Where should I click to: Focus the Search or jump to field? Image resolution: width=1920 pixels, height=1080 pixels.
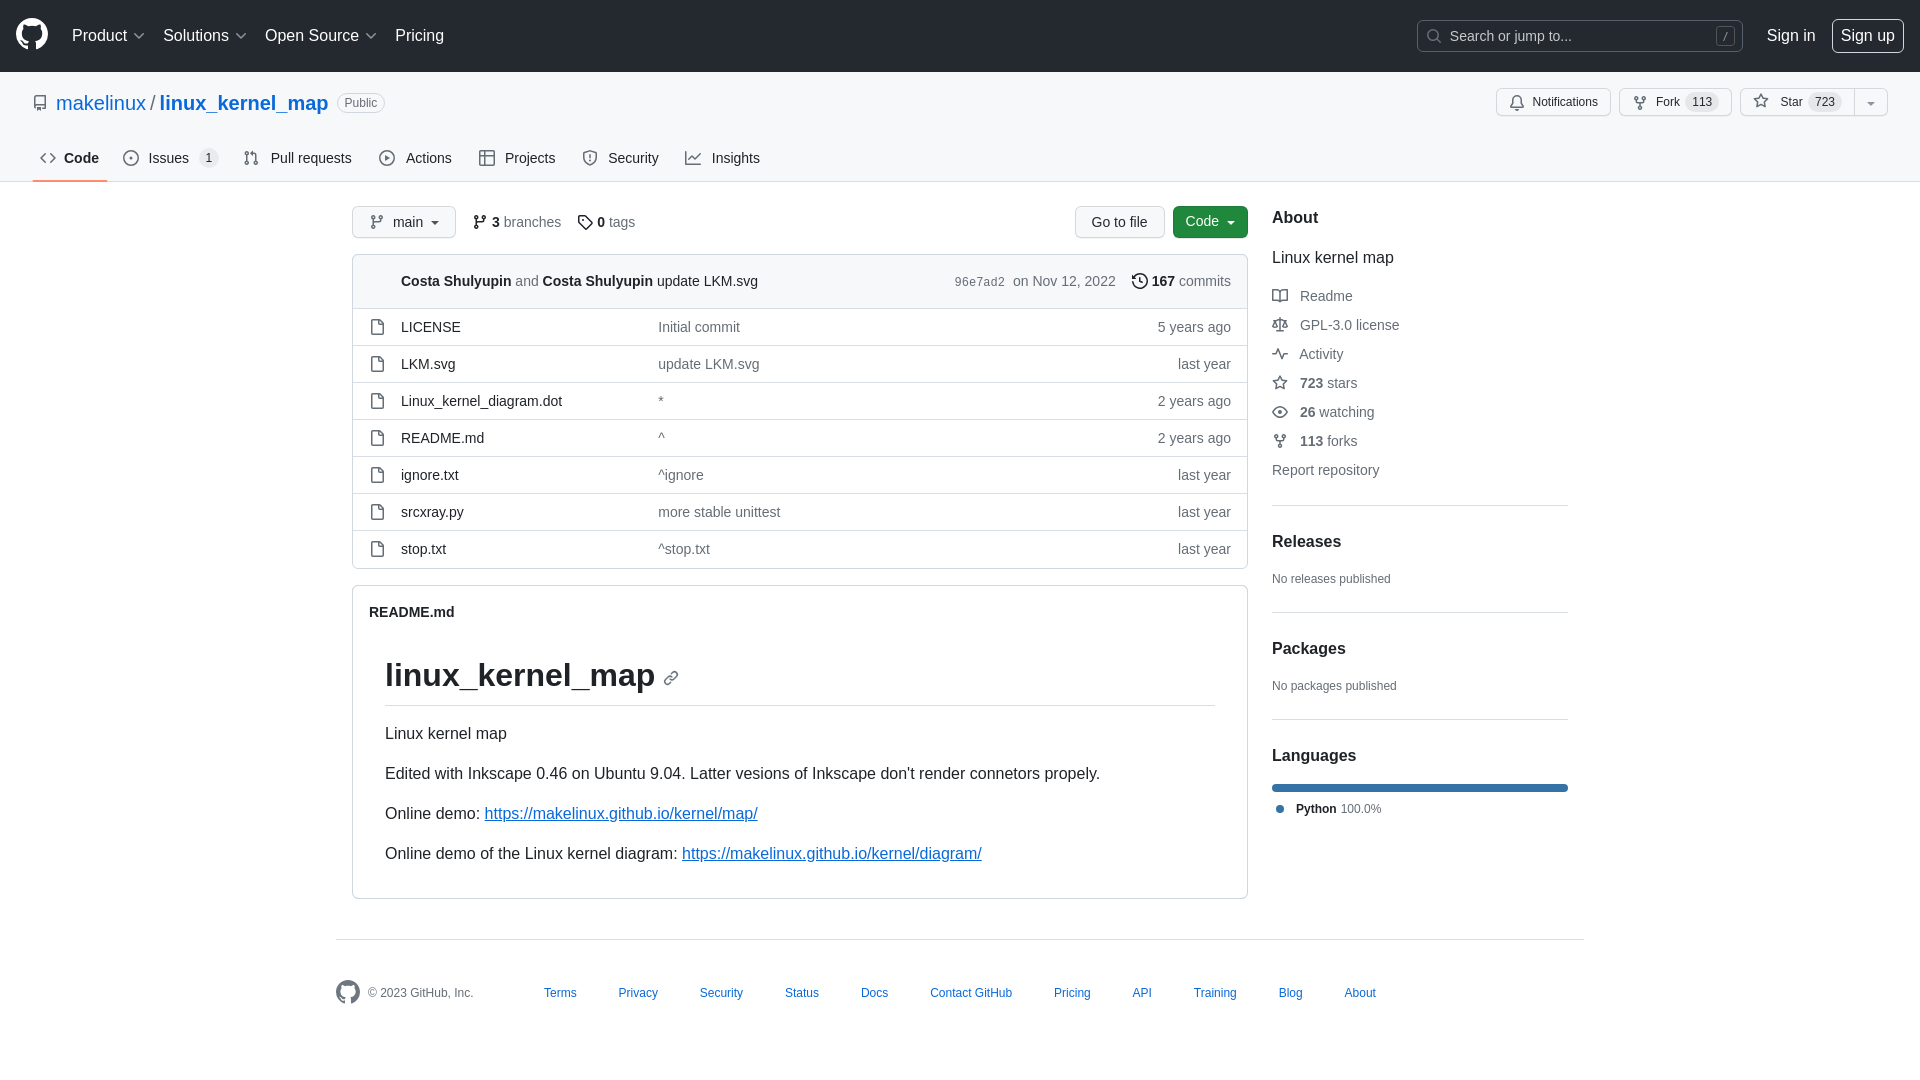tap(1580, 36)
